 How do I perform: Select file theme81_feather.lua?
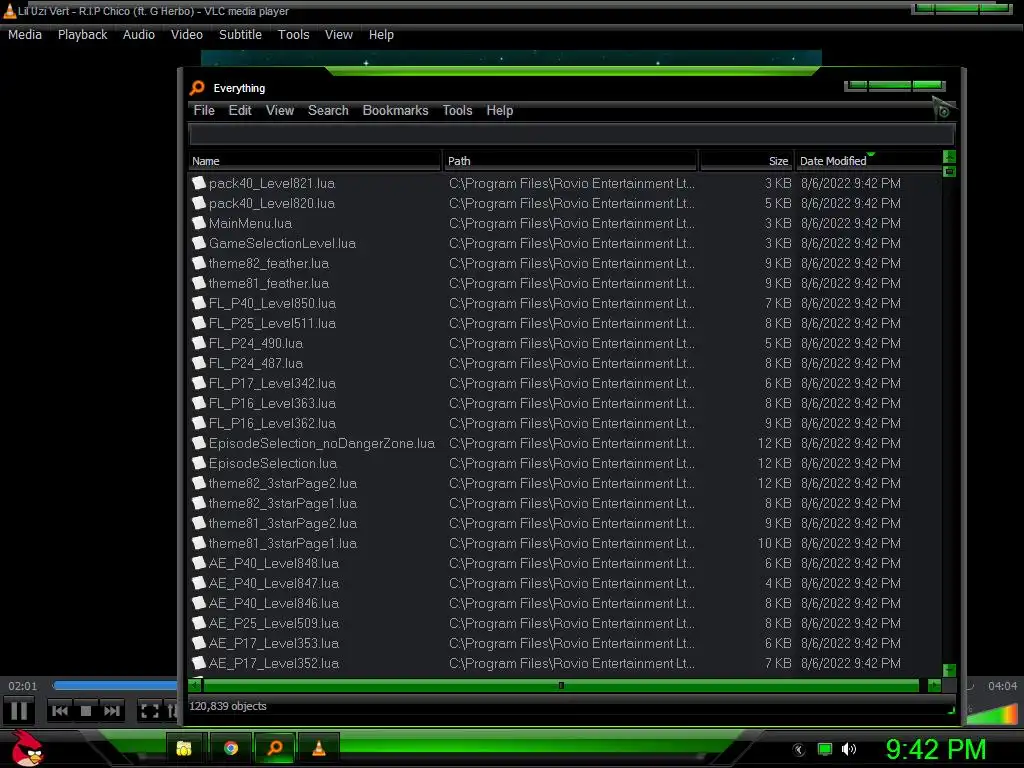click(x=268, y=283)
